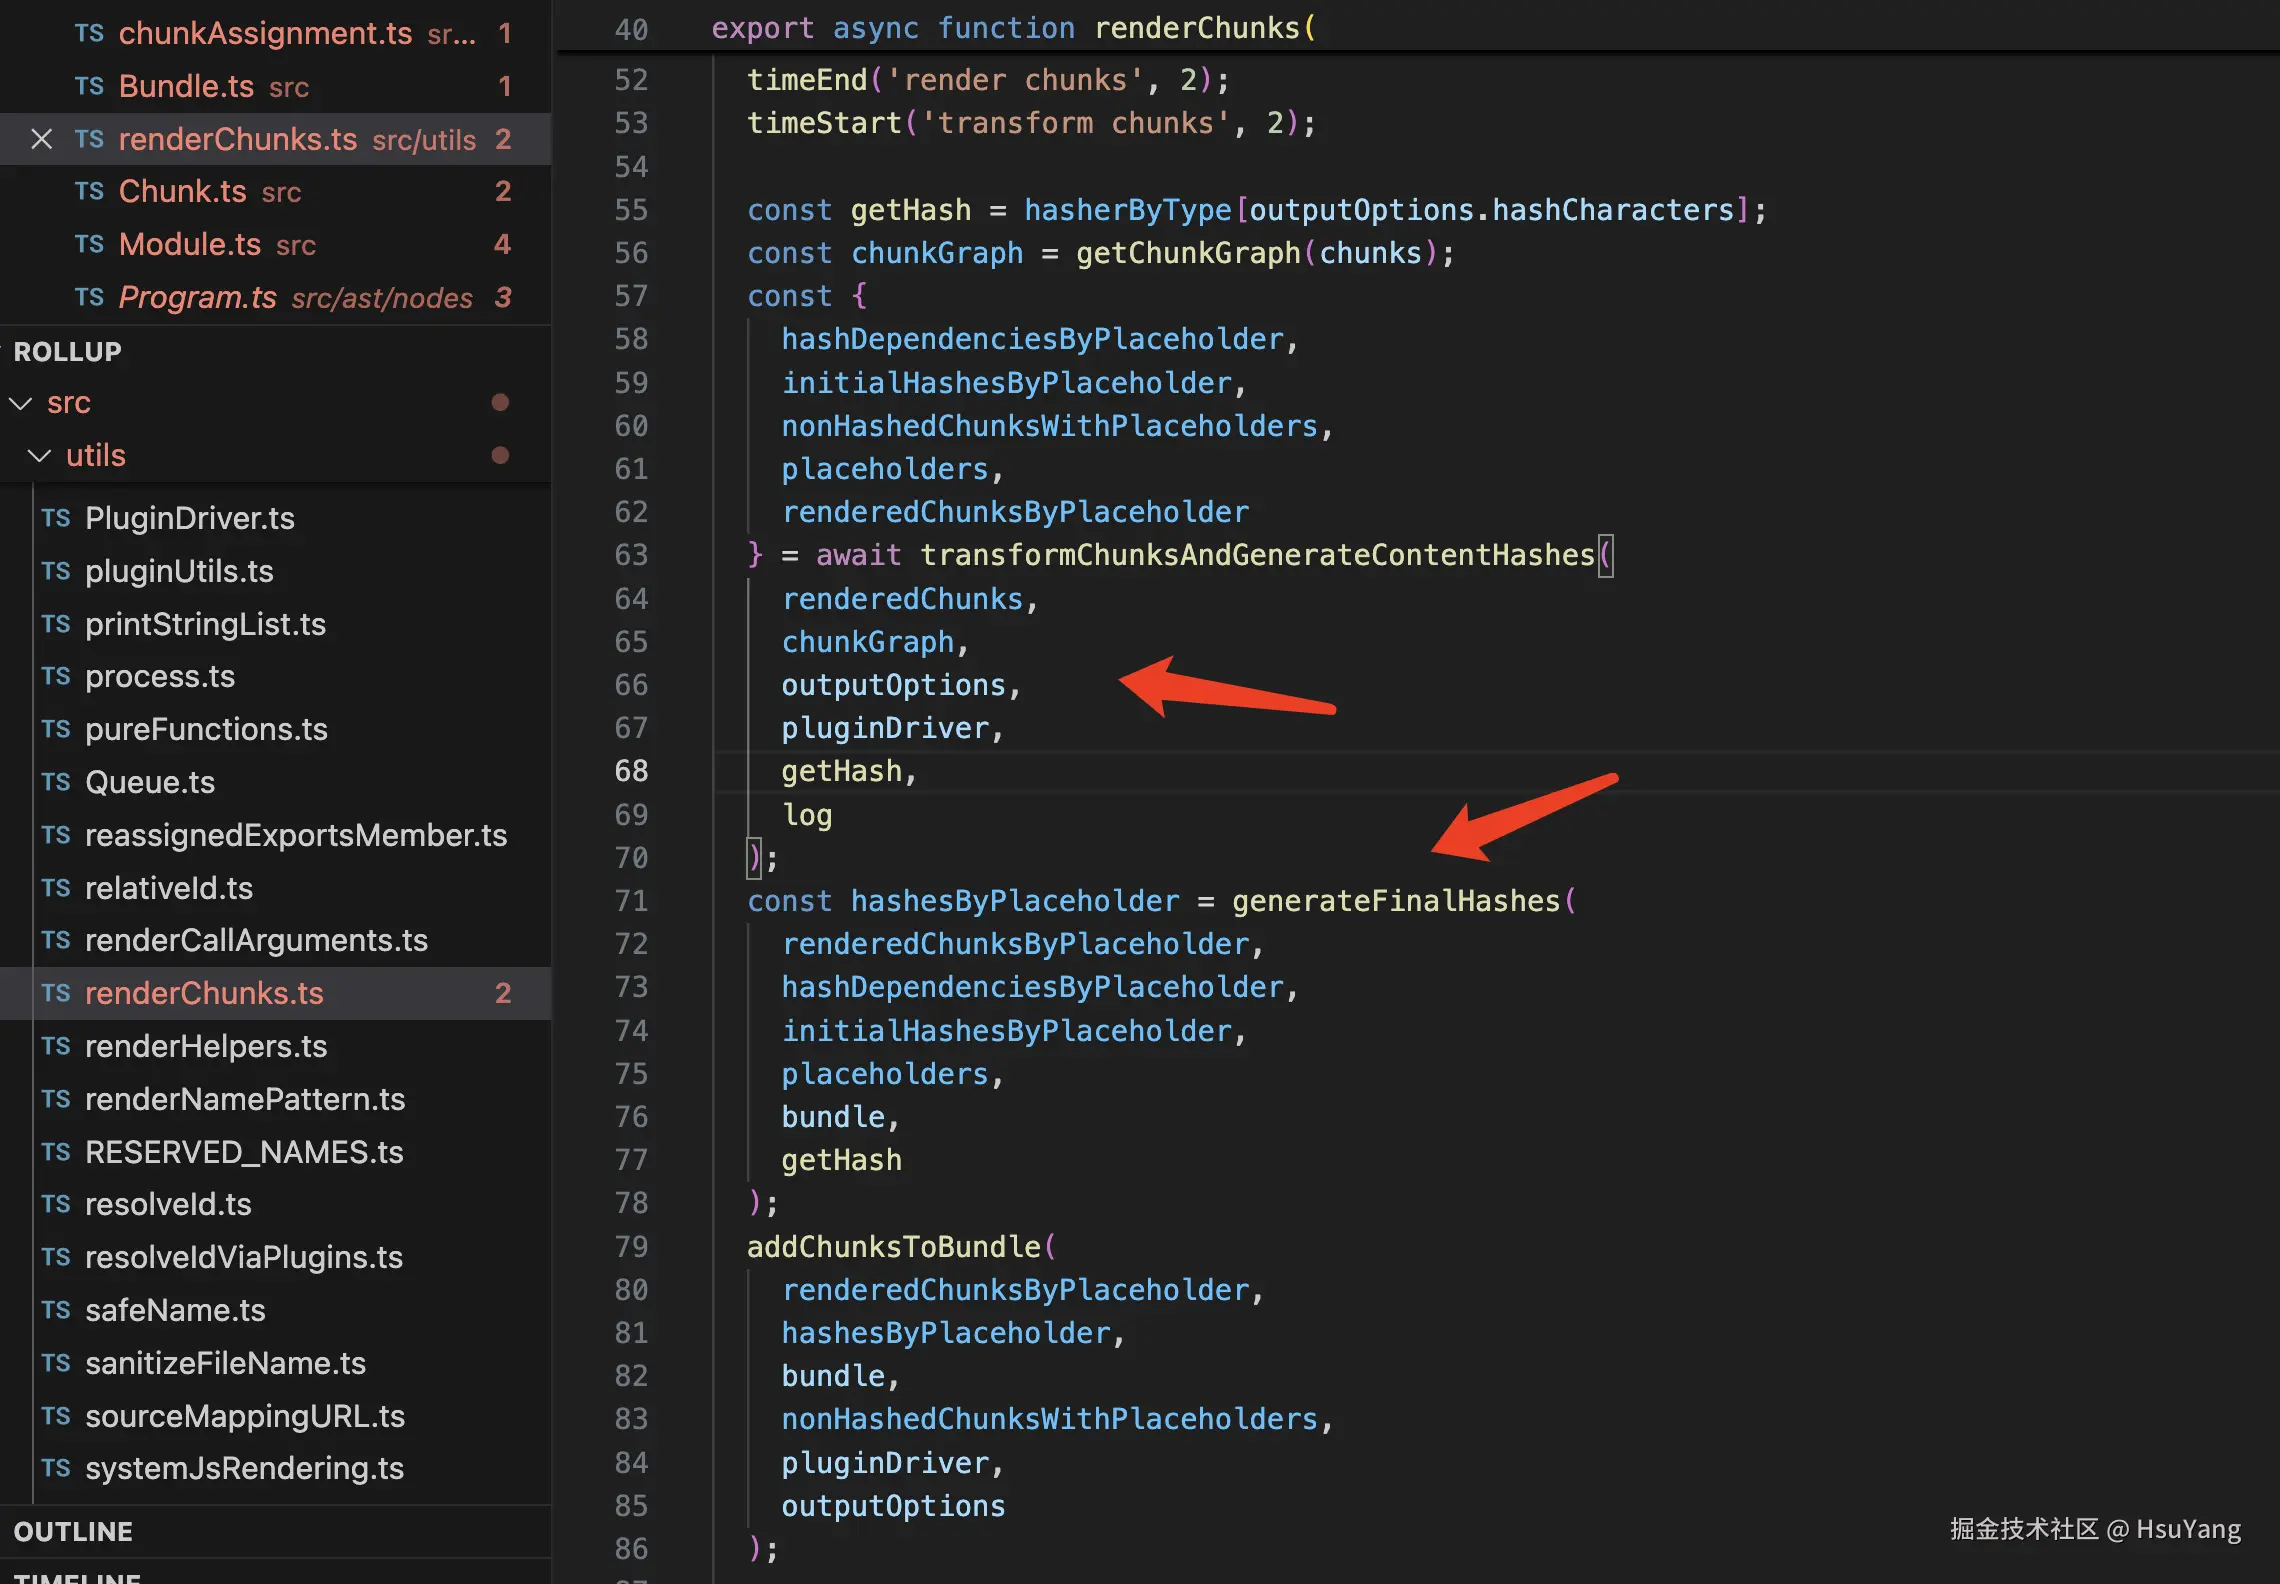The width and height of the screenshot is (2280, 1584).
Task: Close the renderChunks.ts open editor
Action: point(41,139)
